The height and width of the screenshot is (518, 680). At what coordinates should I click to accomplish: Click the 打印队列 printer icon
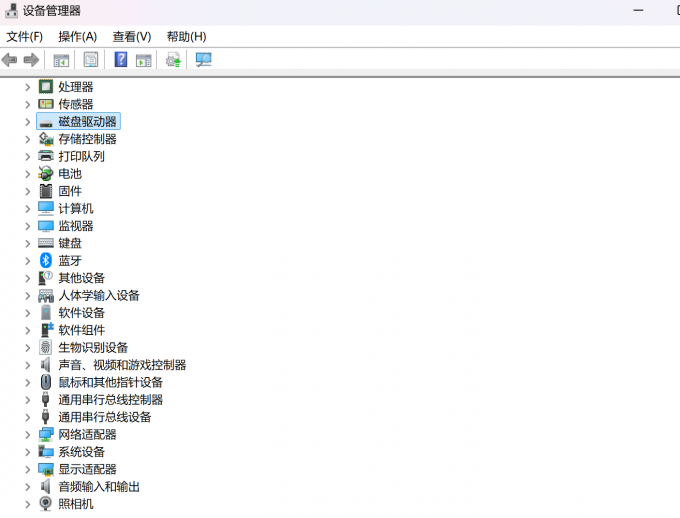point(46,156)
